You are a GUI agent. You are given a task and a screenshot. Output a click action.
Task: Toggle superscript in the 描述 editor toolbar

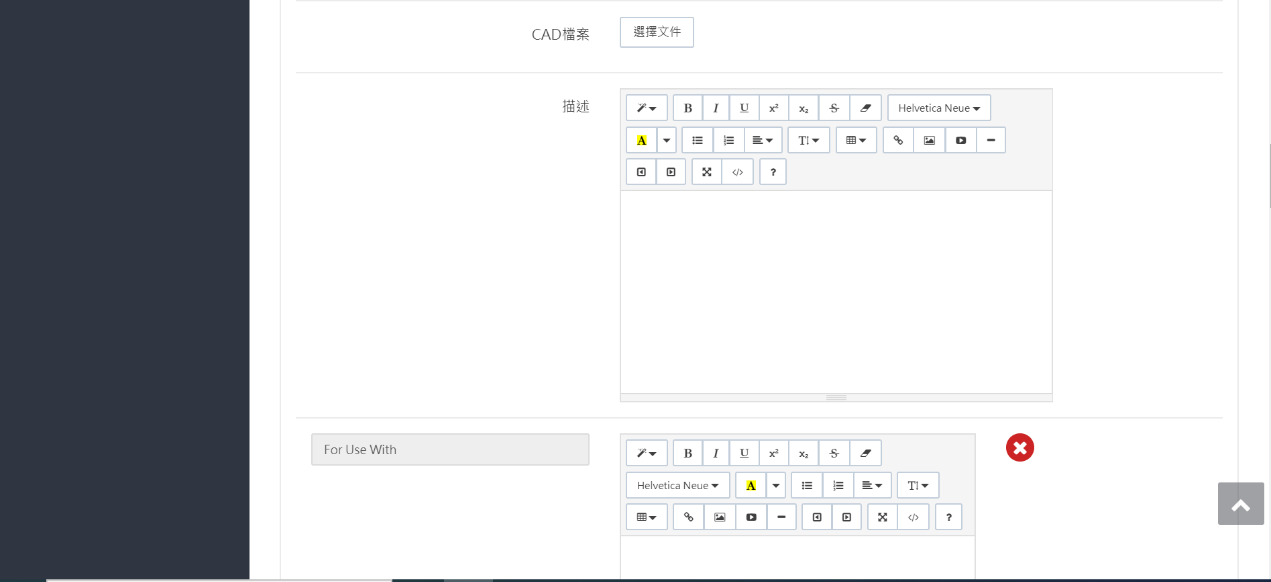773,108
